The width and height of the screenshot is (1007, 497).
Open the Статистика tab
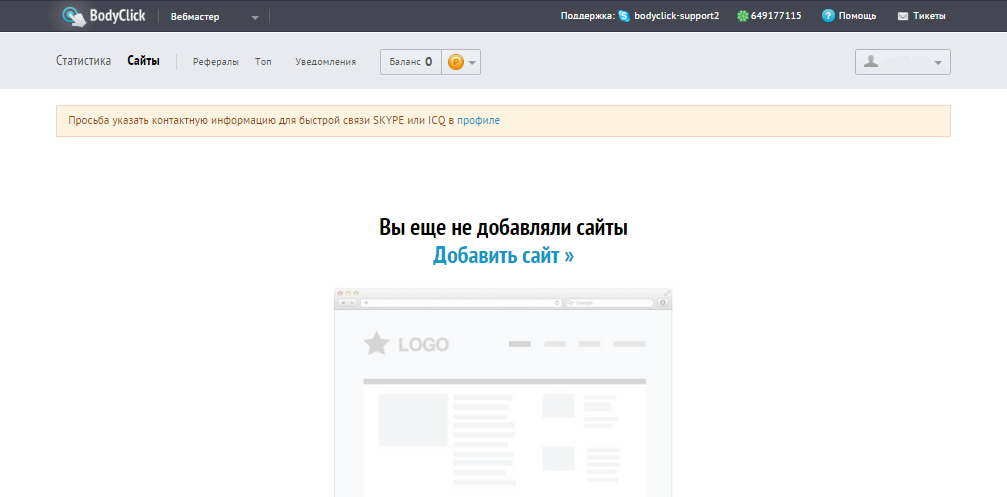click(83, 61)
